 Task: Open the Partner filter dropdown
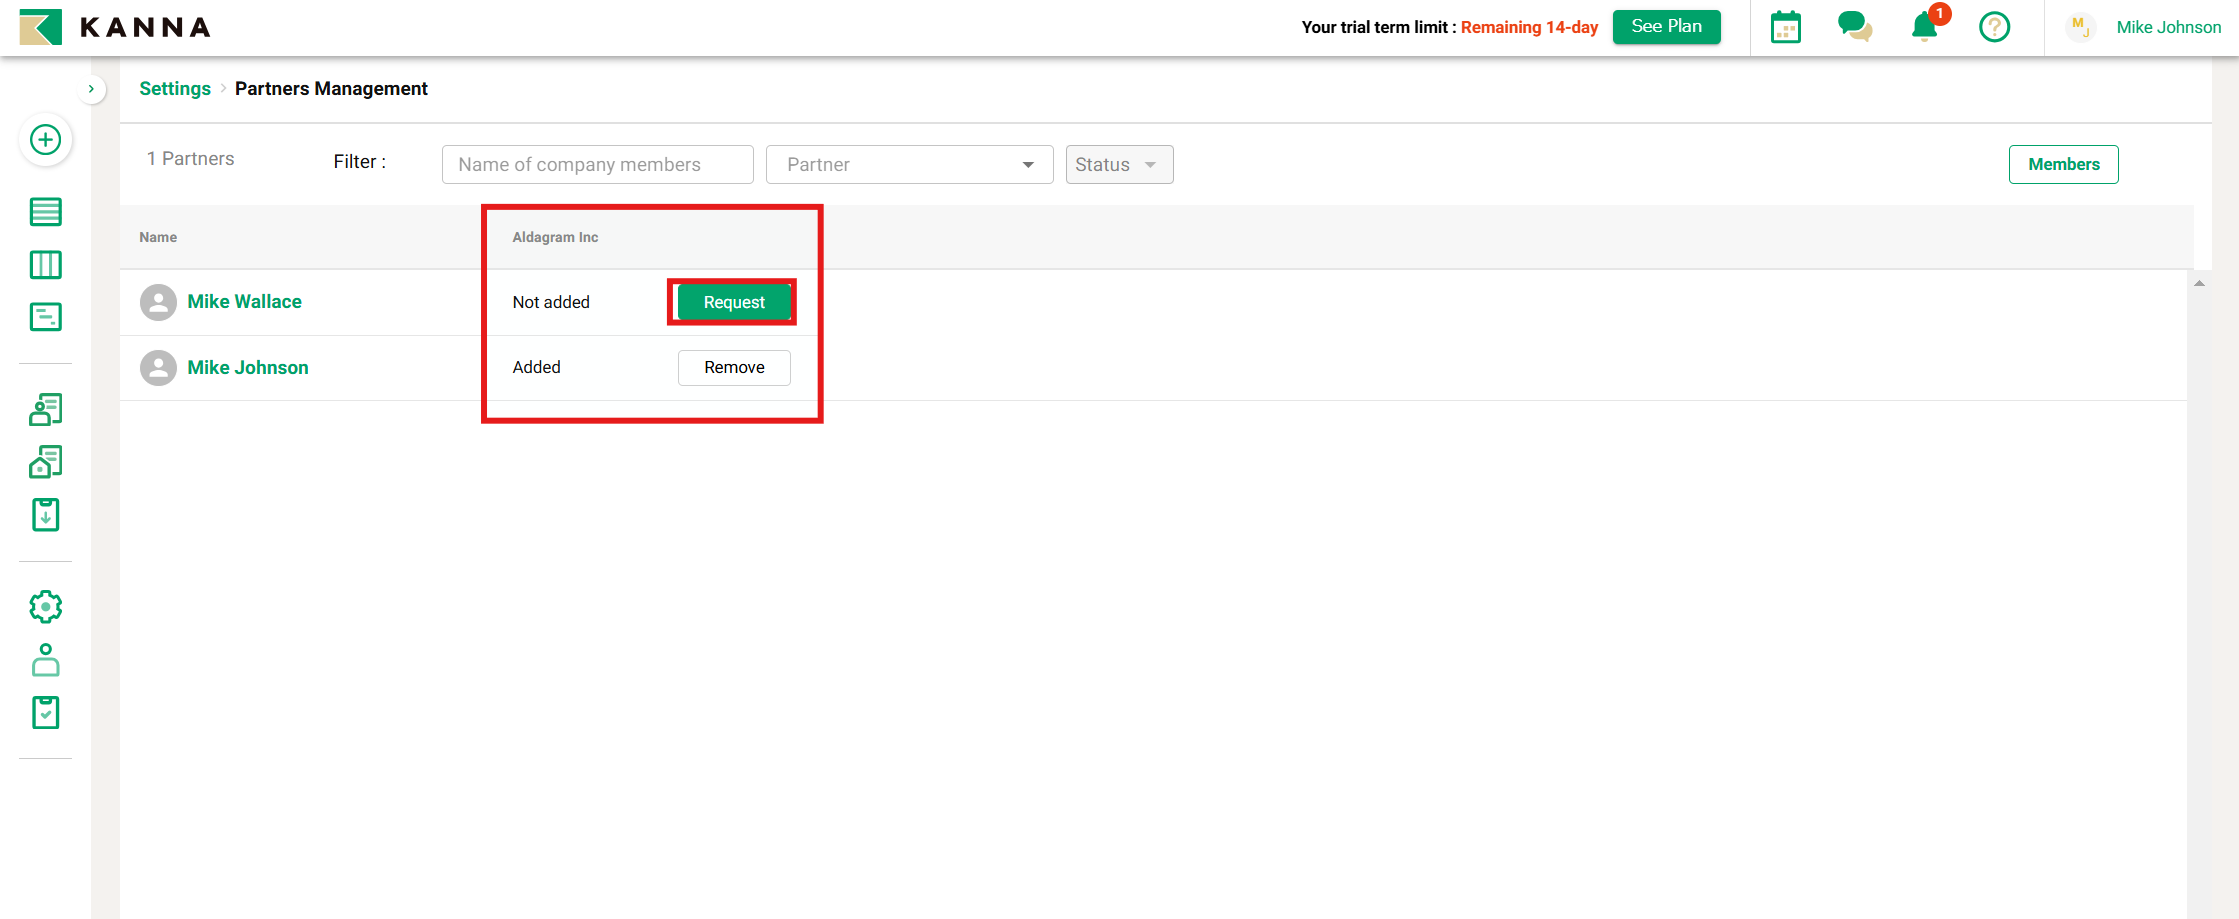909,165
